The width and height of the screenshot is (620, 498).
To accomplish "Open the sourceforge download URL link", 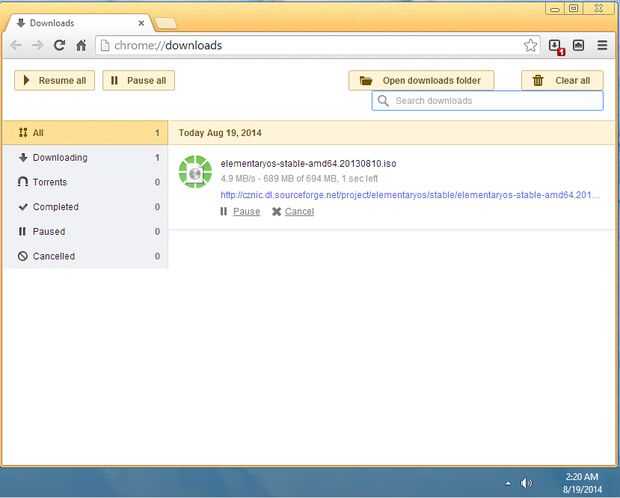I will point(410,195).
